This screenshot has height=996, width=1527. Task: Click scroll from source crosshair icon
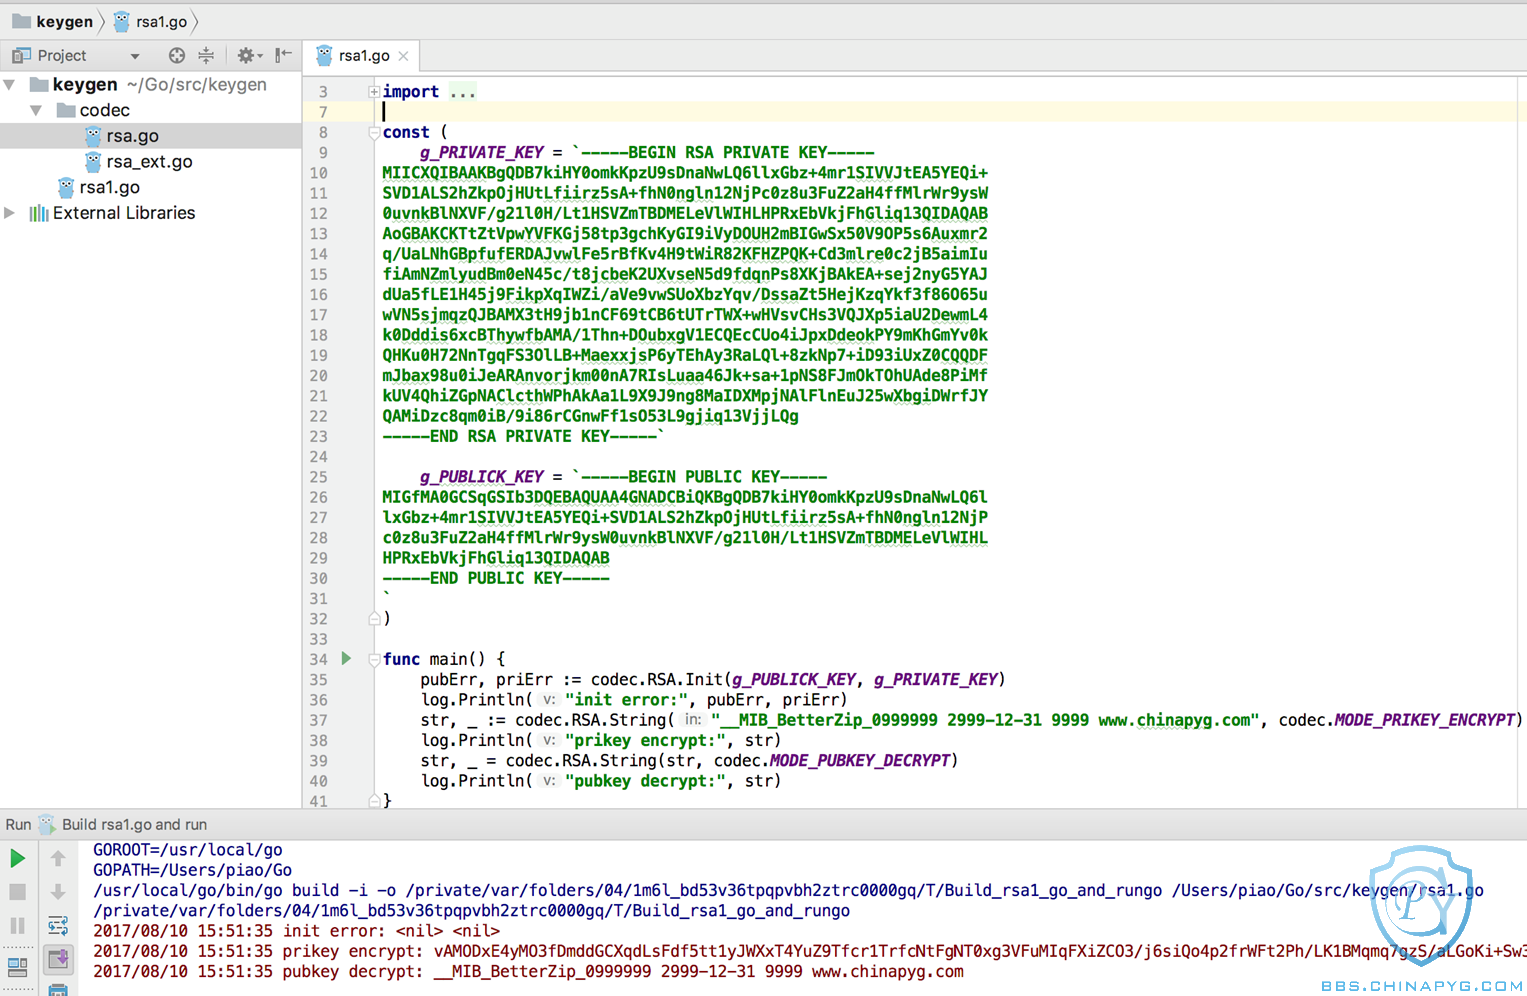176,56
